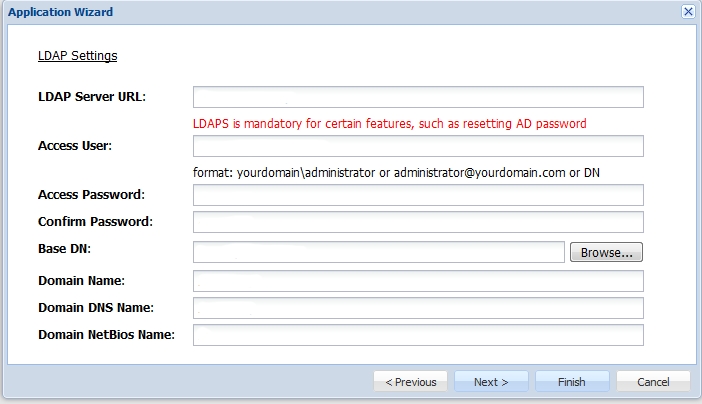The width and height of the screenshot is (702, 404).
Task: Close the Application Wizard dialog
Action: [688, 12]
